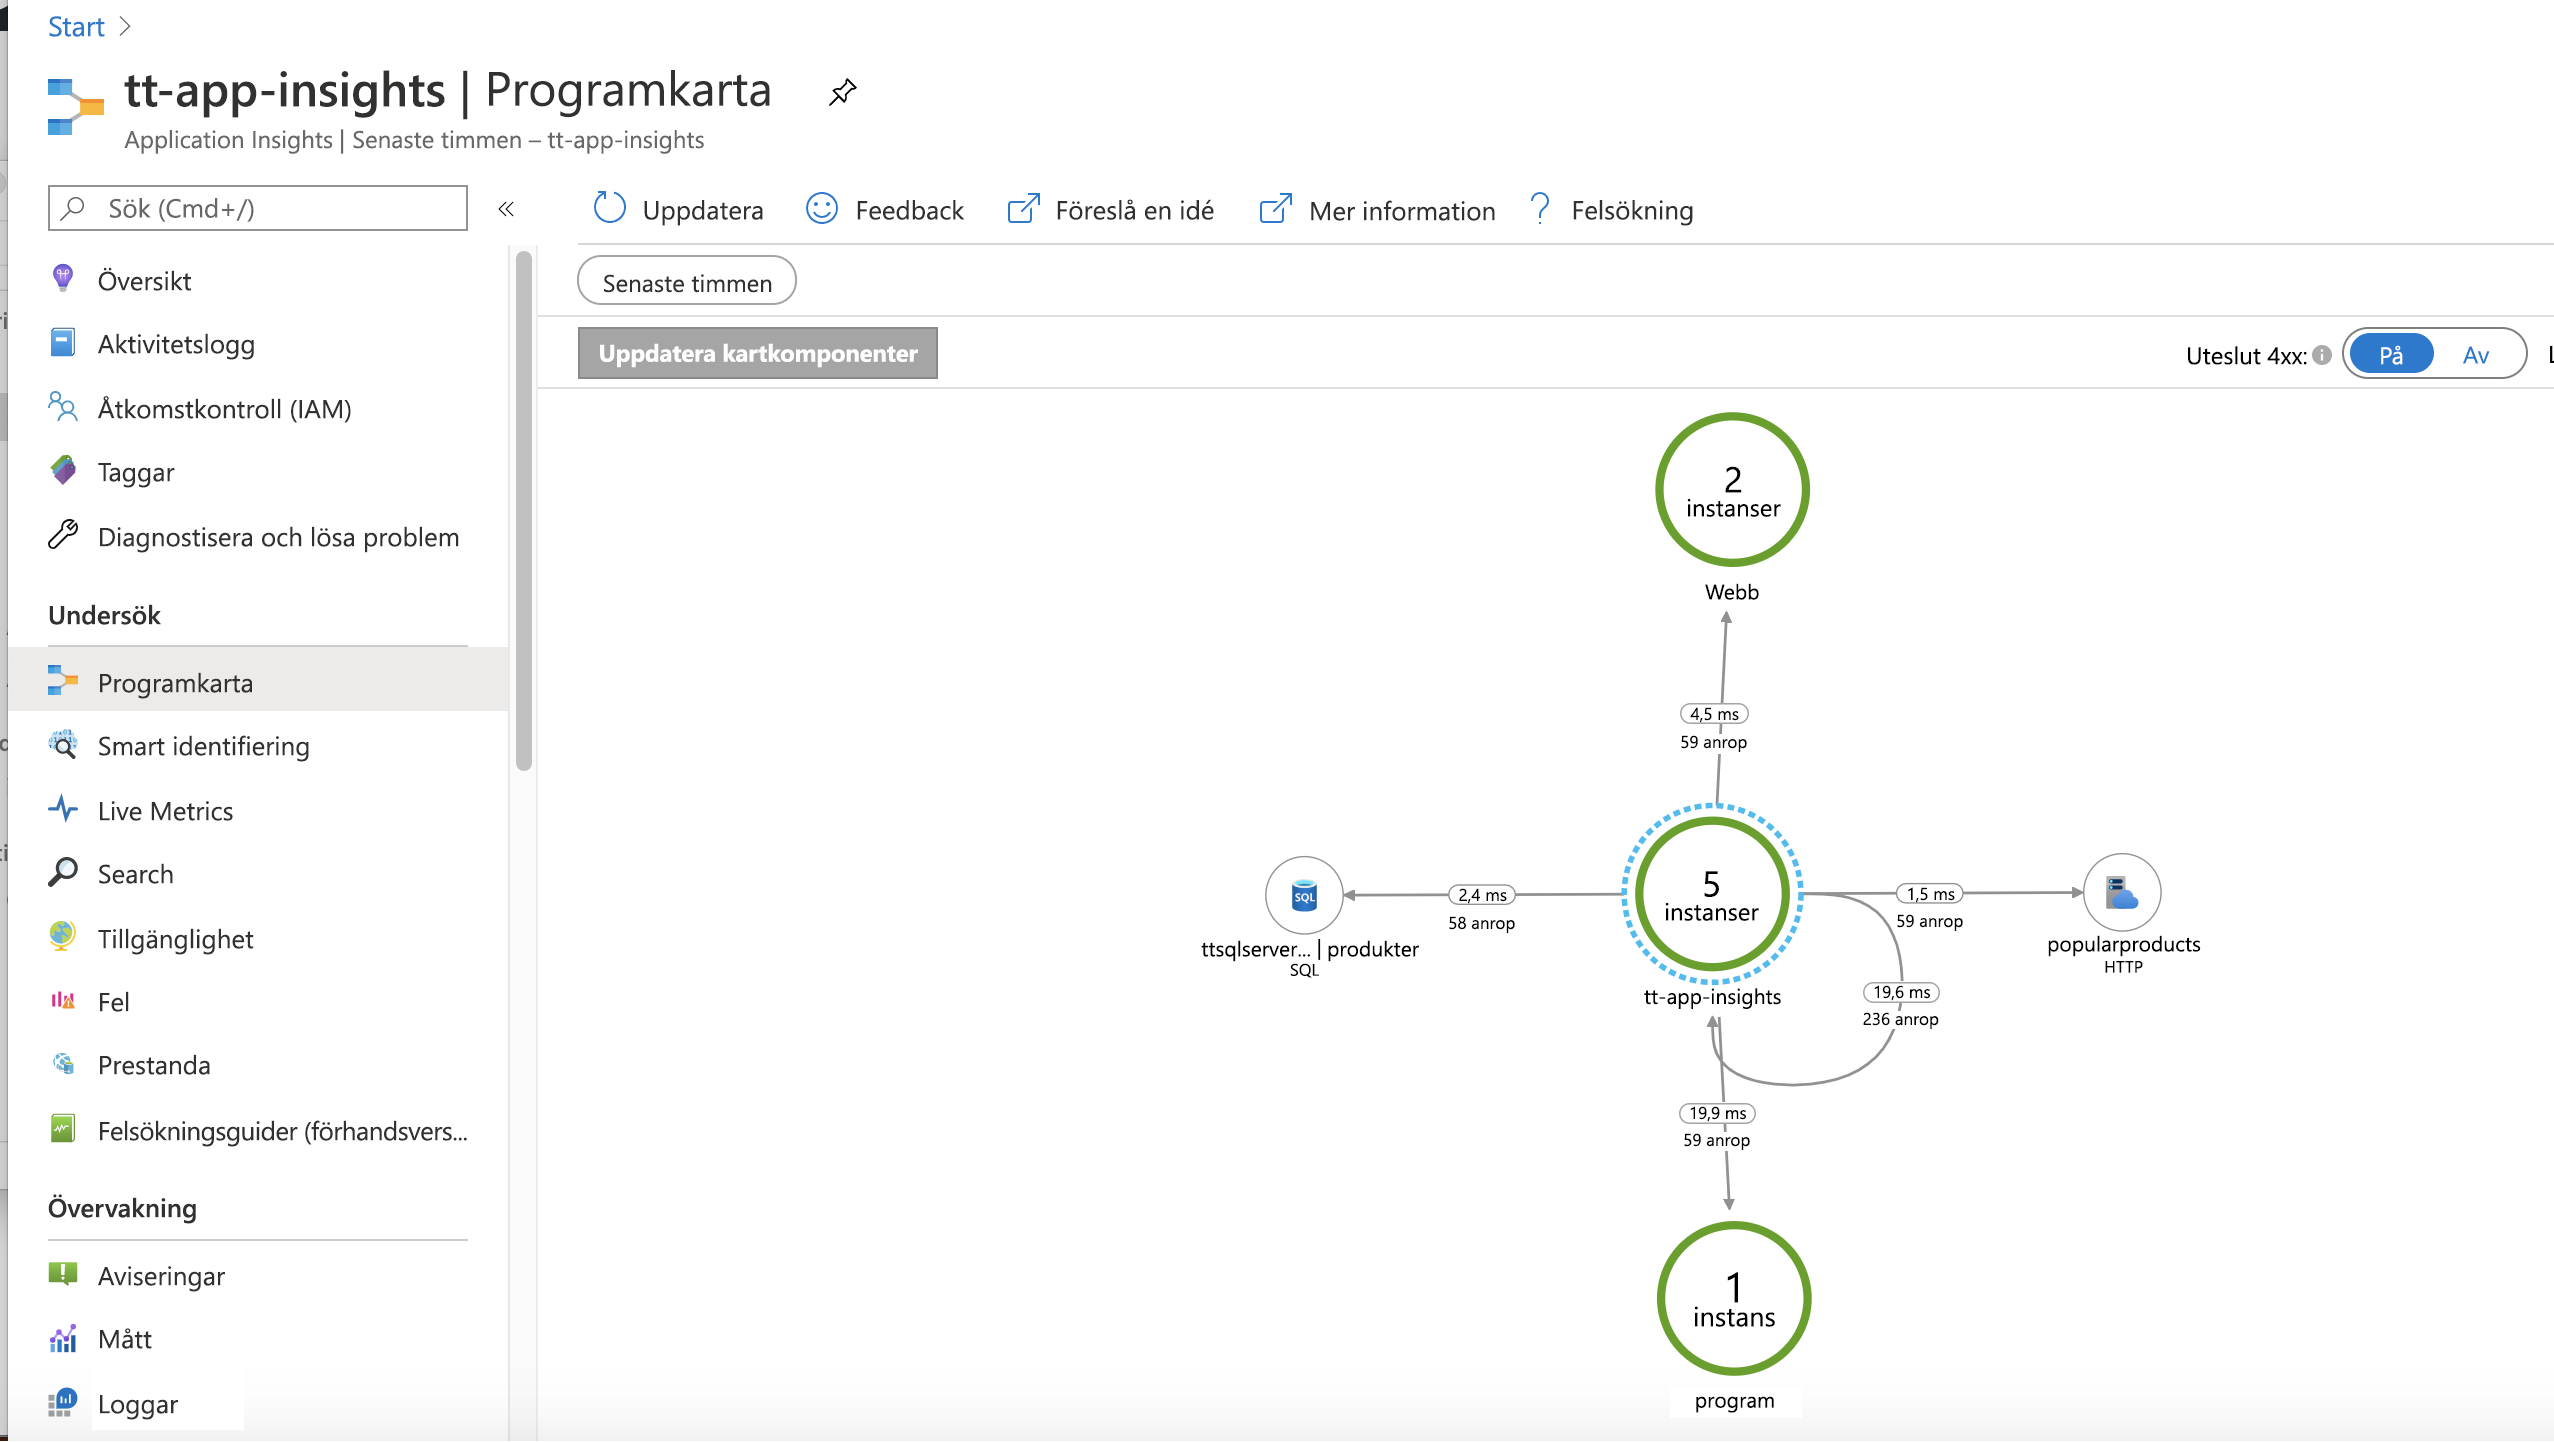Select the SQL database node icon

[1304, 895]
